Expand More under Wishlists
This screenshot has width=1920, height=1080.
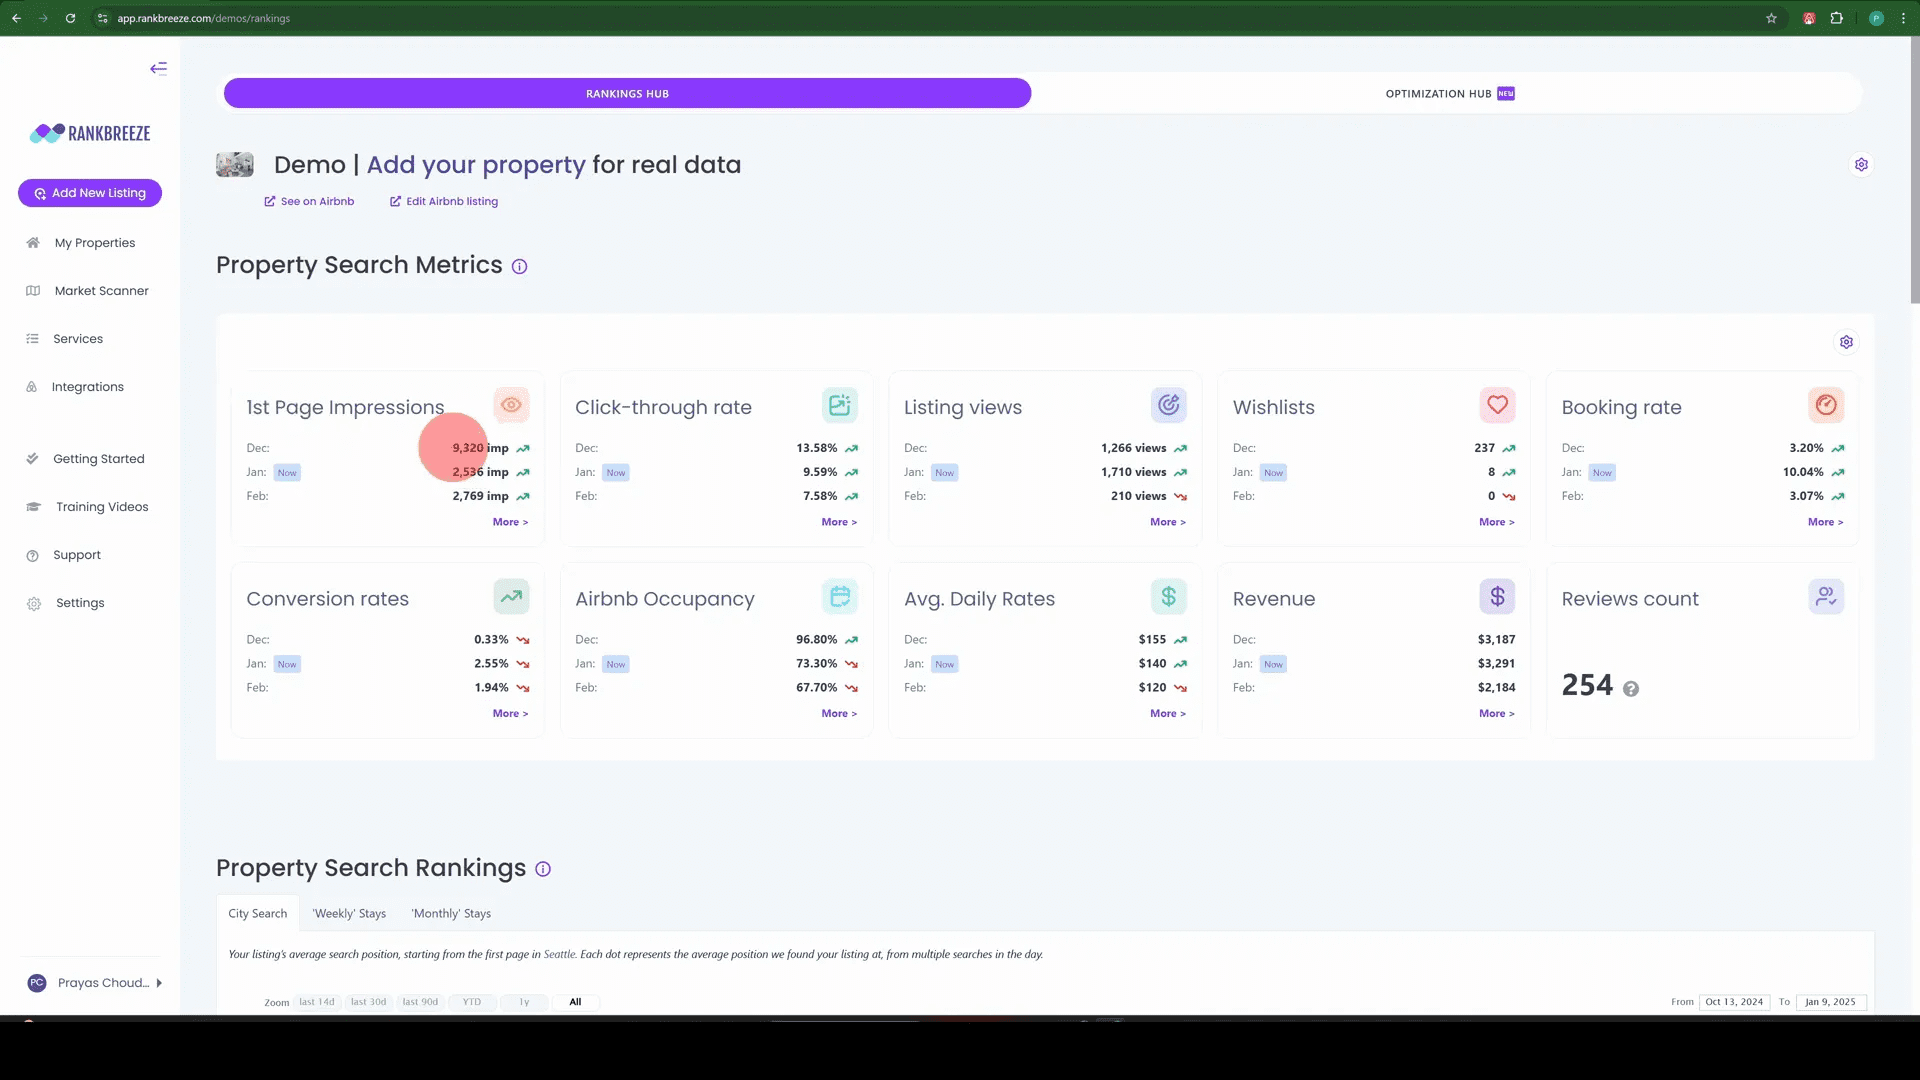(x=1496, y=522)
